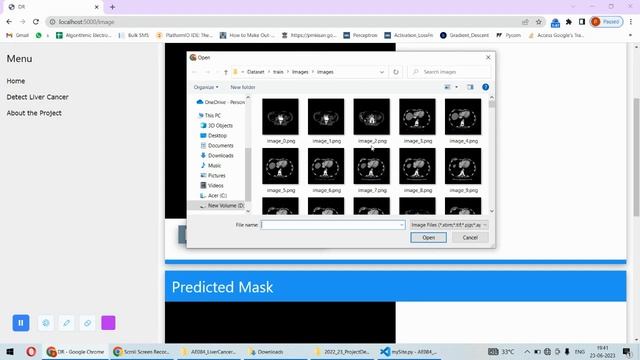Cancel the Open file dialog

(x=470, y=238)
